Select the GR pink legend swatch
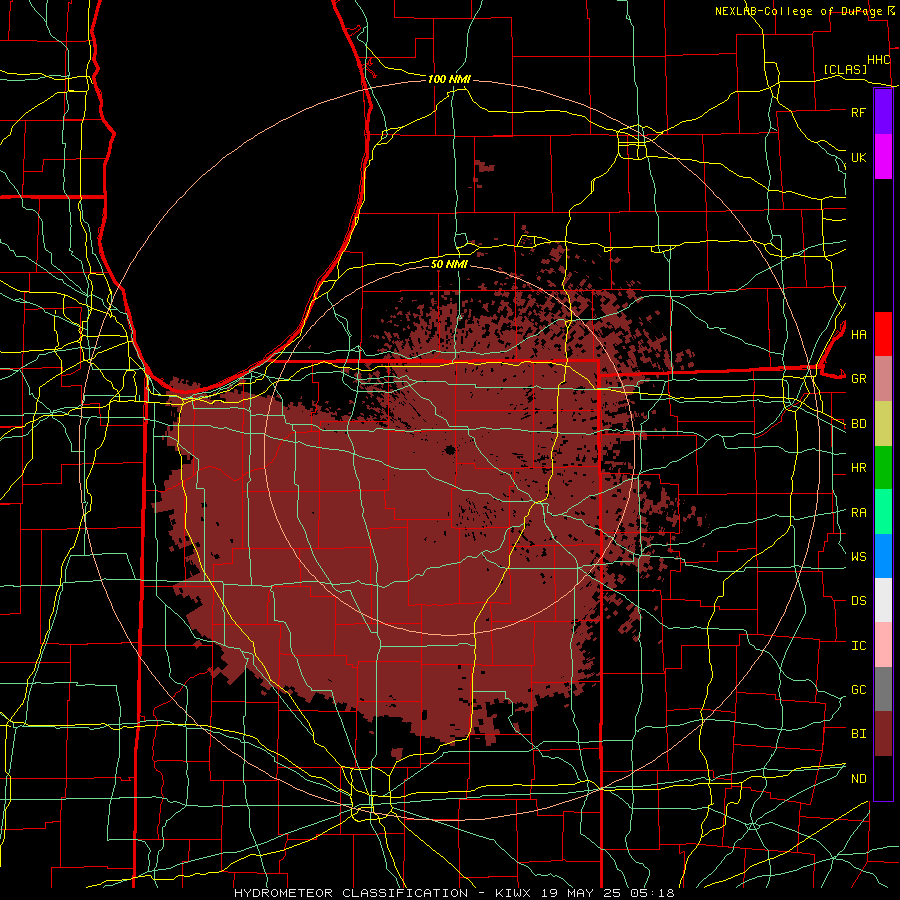The image size is (900, 900). (883, 378)
